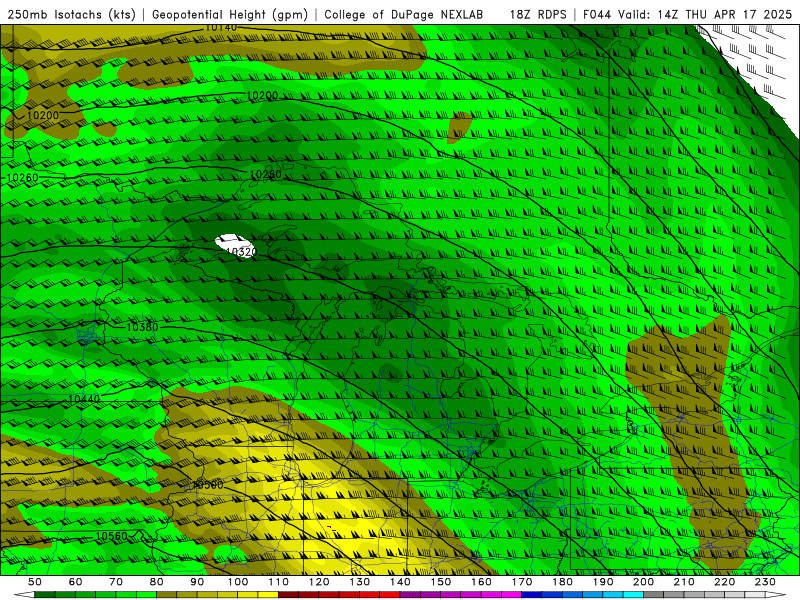The image size is (800, 600).
Task: Click the 10320 contour label on the white patch
Action: tap(239, 252)
